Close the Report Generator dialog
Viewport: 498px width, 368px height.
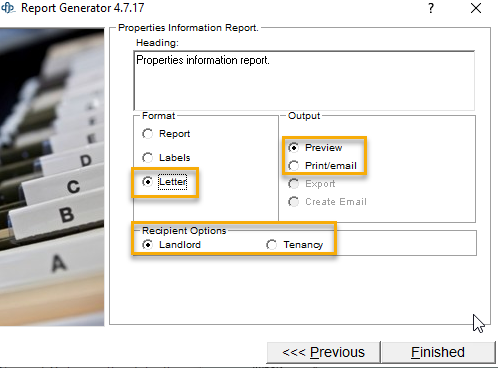pos(476,8)
